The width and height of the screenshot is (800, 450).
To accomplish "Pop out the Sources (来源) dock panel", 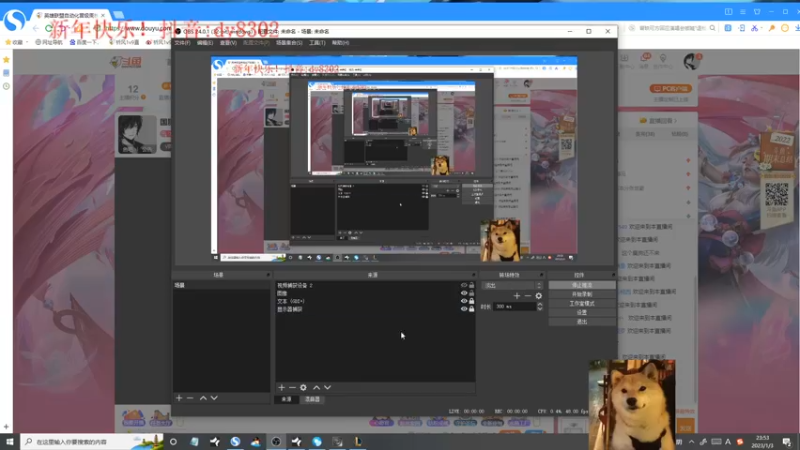I will [x=473, y=275].
